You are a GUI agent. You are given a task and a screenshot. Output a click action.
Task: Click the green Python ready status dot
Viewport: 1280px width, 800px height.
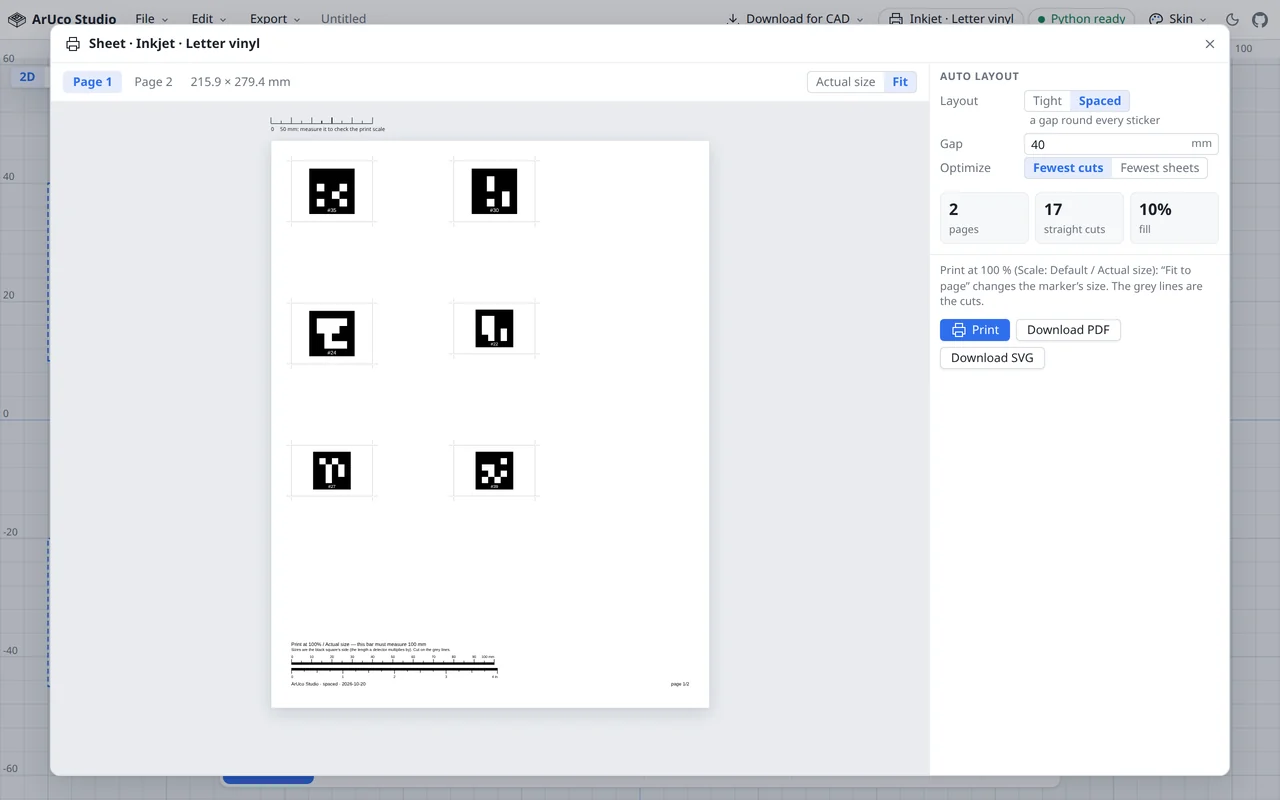pyautogui.click(x=1042, y=19)
